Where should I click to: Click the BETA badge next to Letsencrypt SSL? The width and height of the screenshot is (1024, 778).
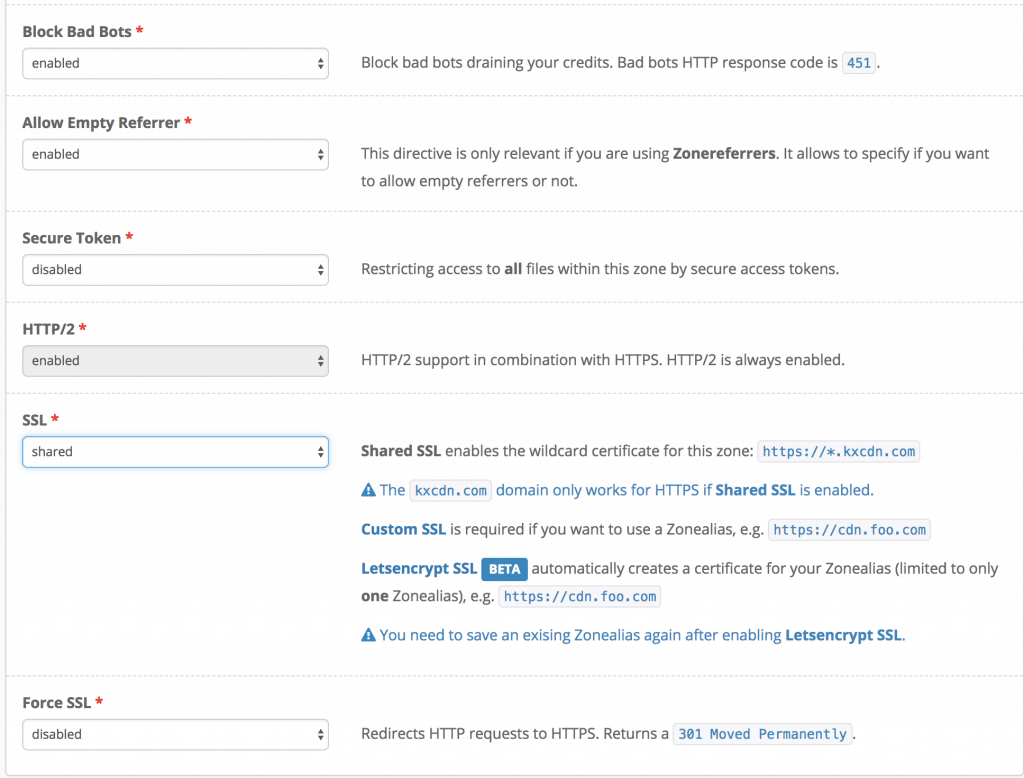[x=504, y=569]
